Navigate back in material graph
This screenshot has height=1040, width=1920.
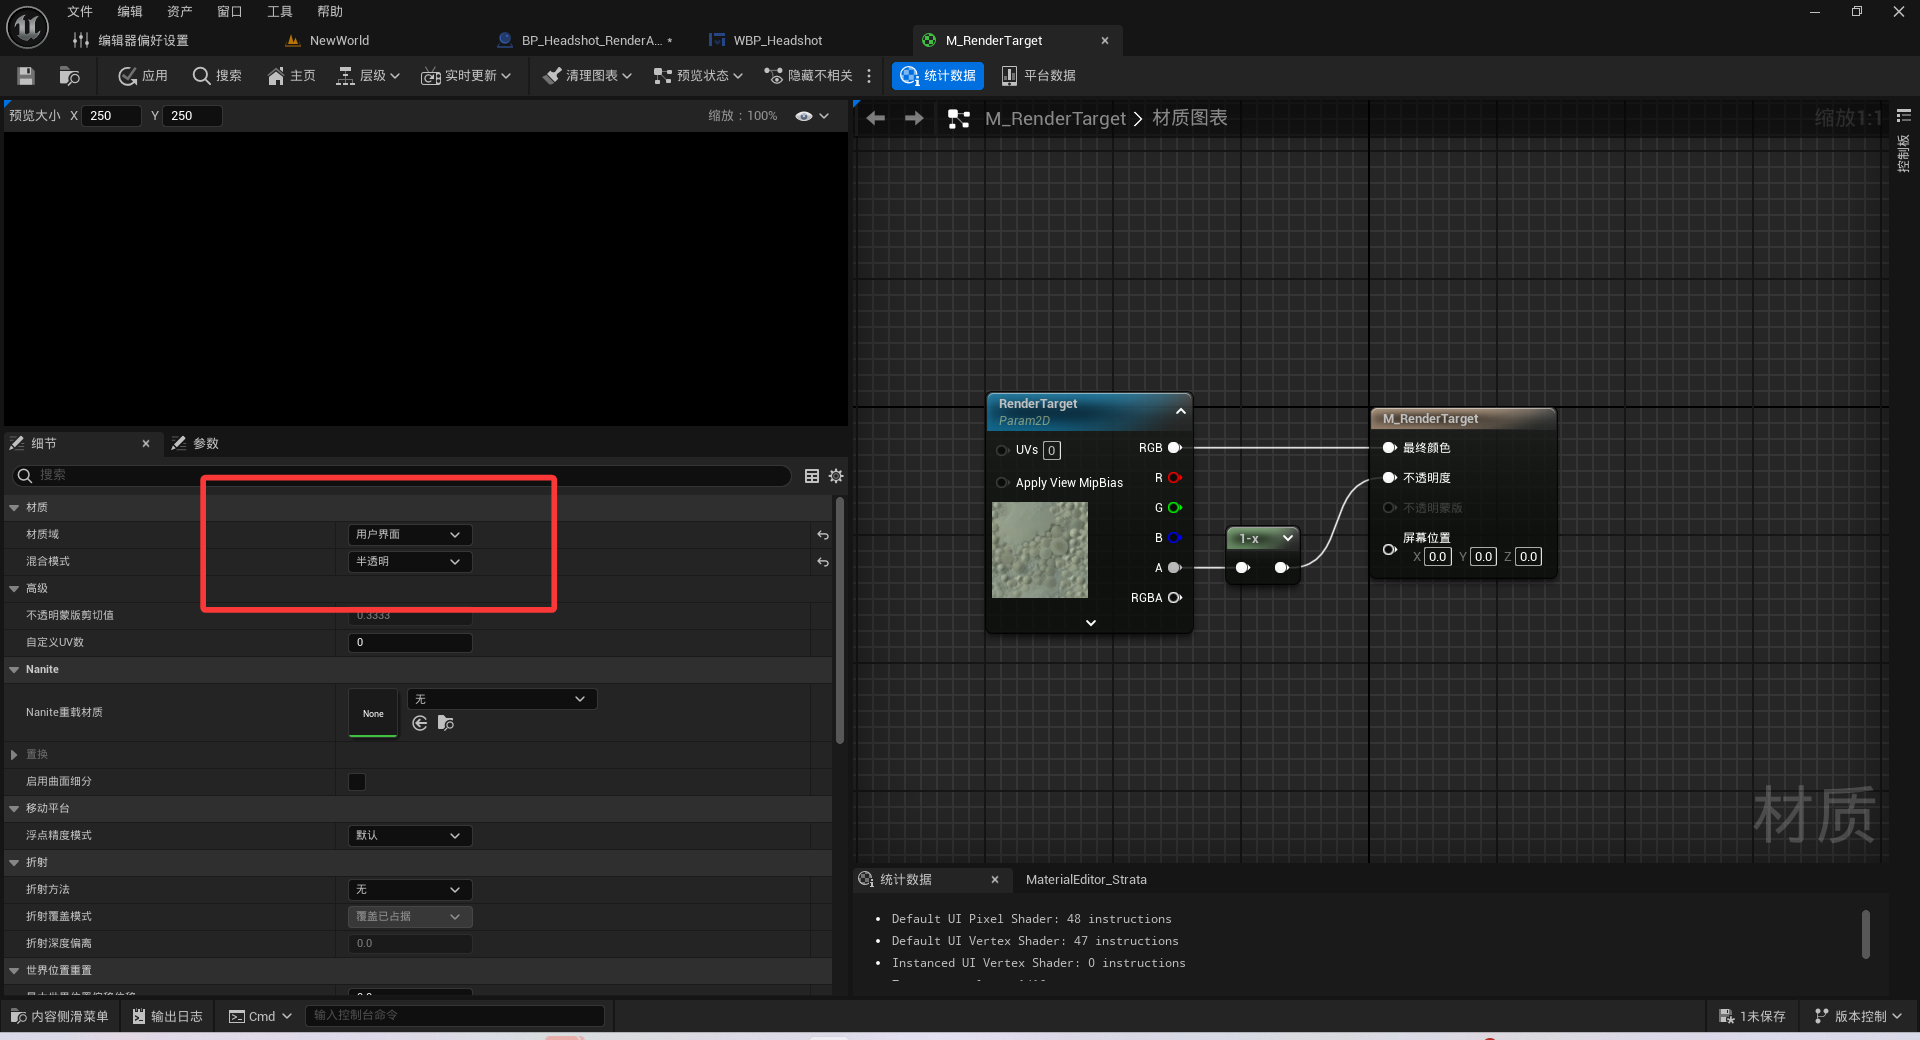(x=876, y=118)
